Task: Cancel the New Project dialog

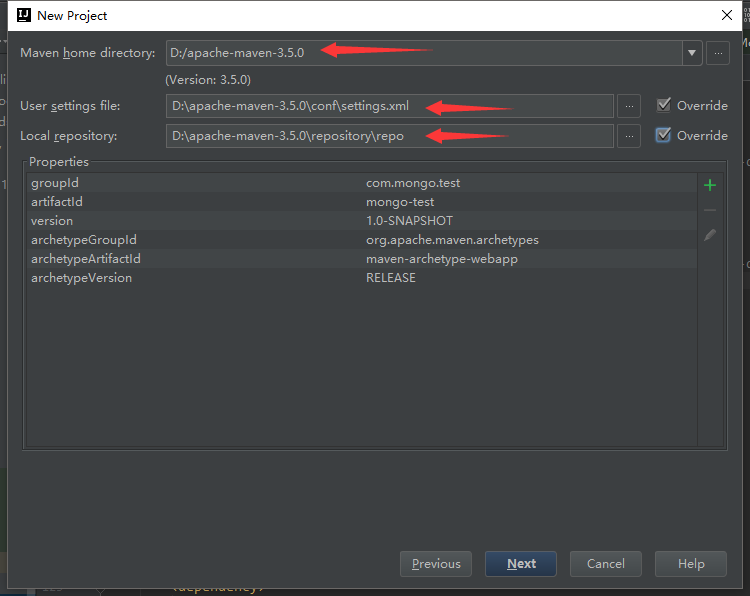Action: 606,564
